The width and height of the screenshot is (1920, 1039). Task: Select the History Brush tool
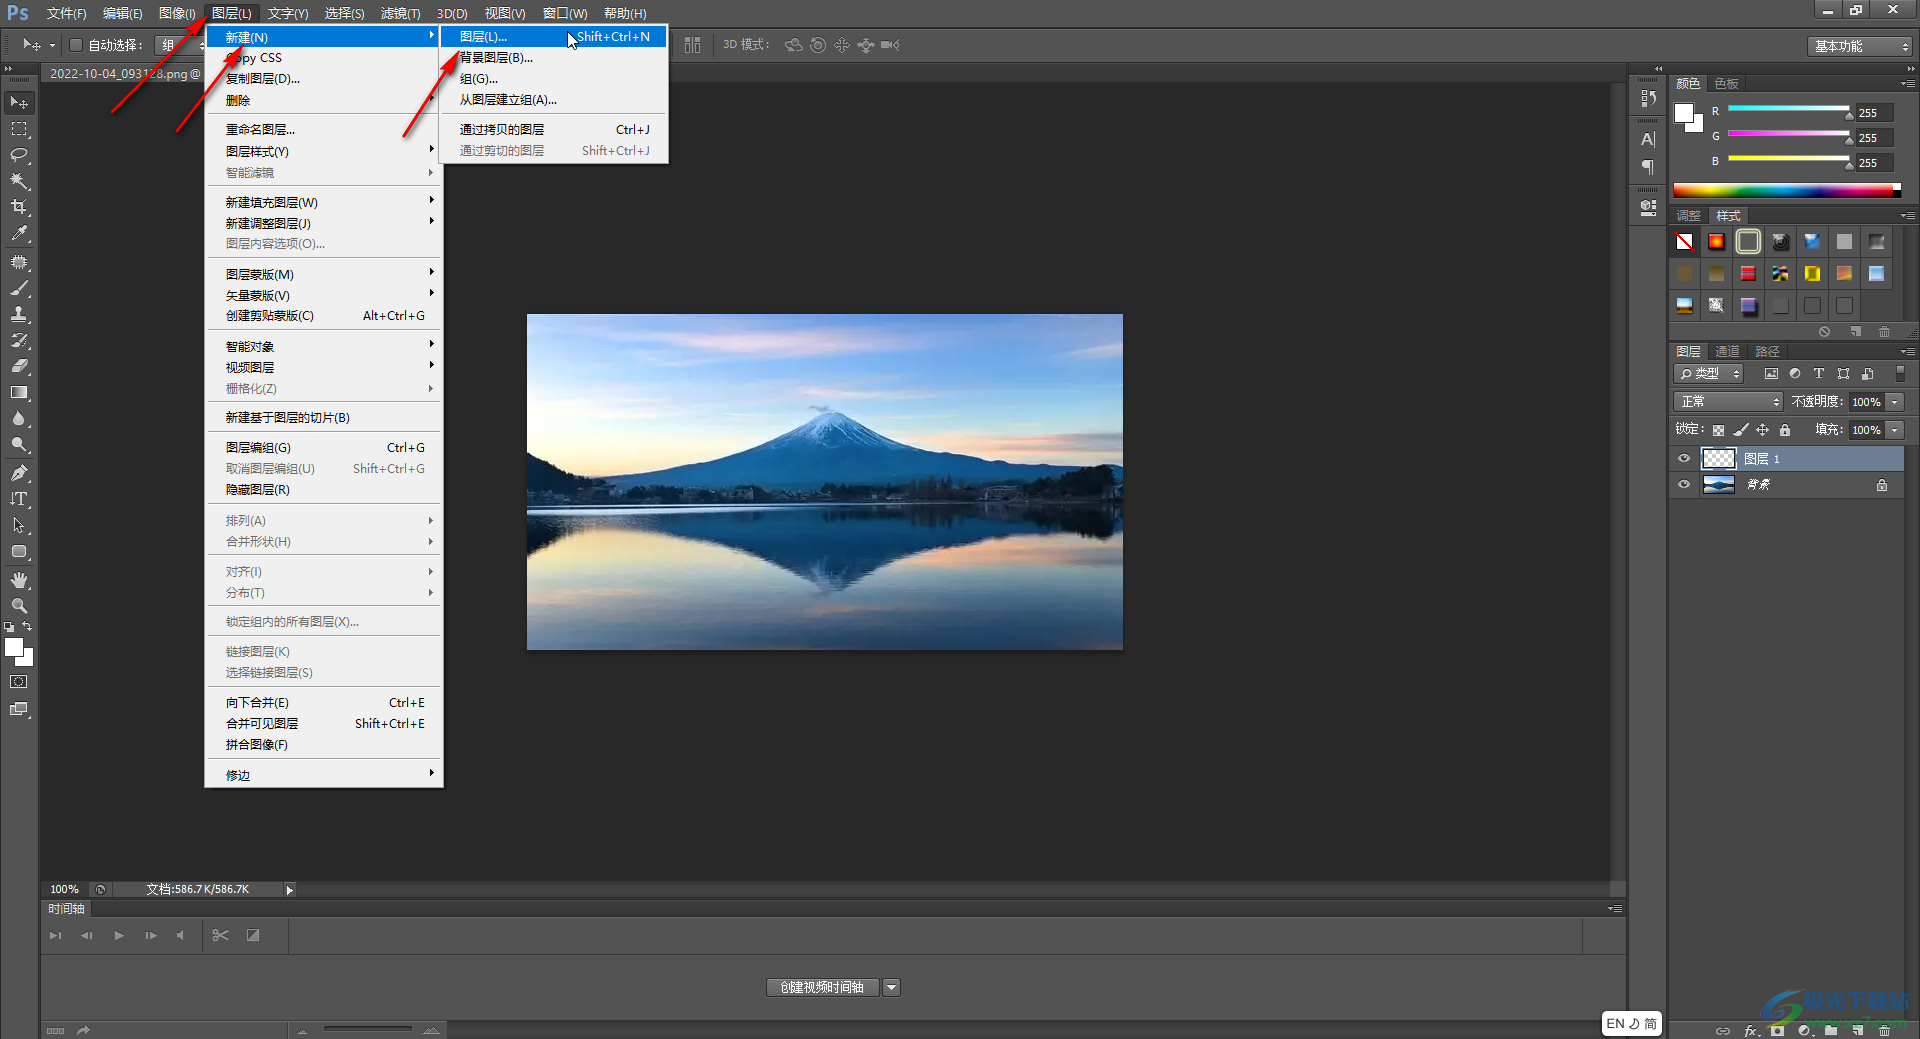click(x=19, y=340)
